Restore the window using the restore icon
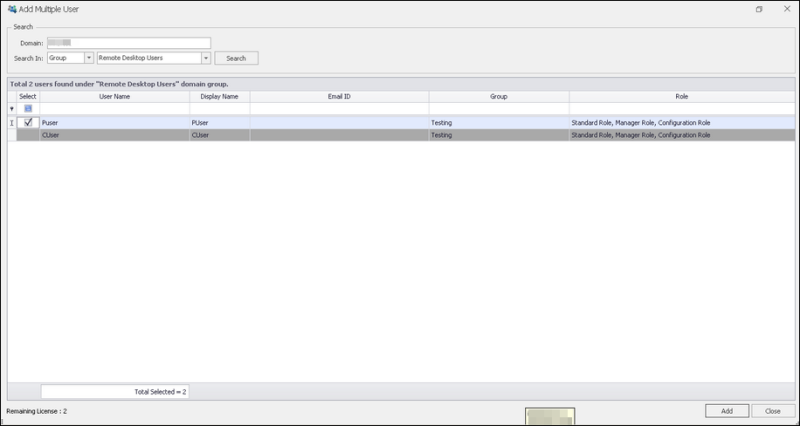Image resolution: width=800 pixels, height=426 pixels. pos(759,9)
